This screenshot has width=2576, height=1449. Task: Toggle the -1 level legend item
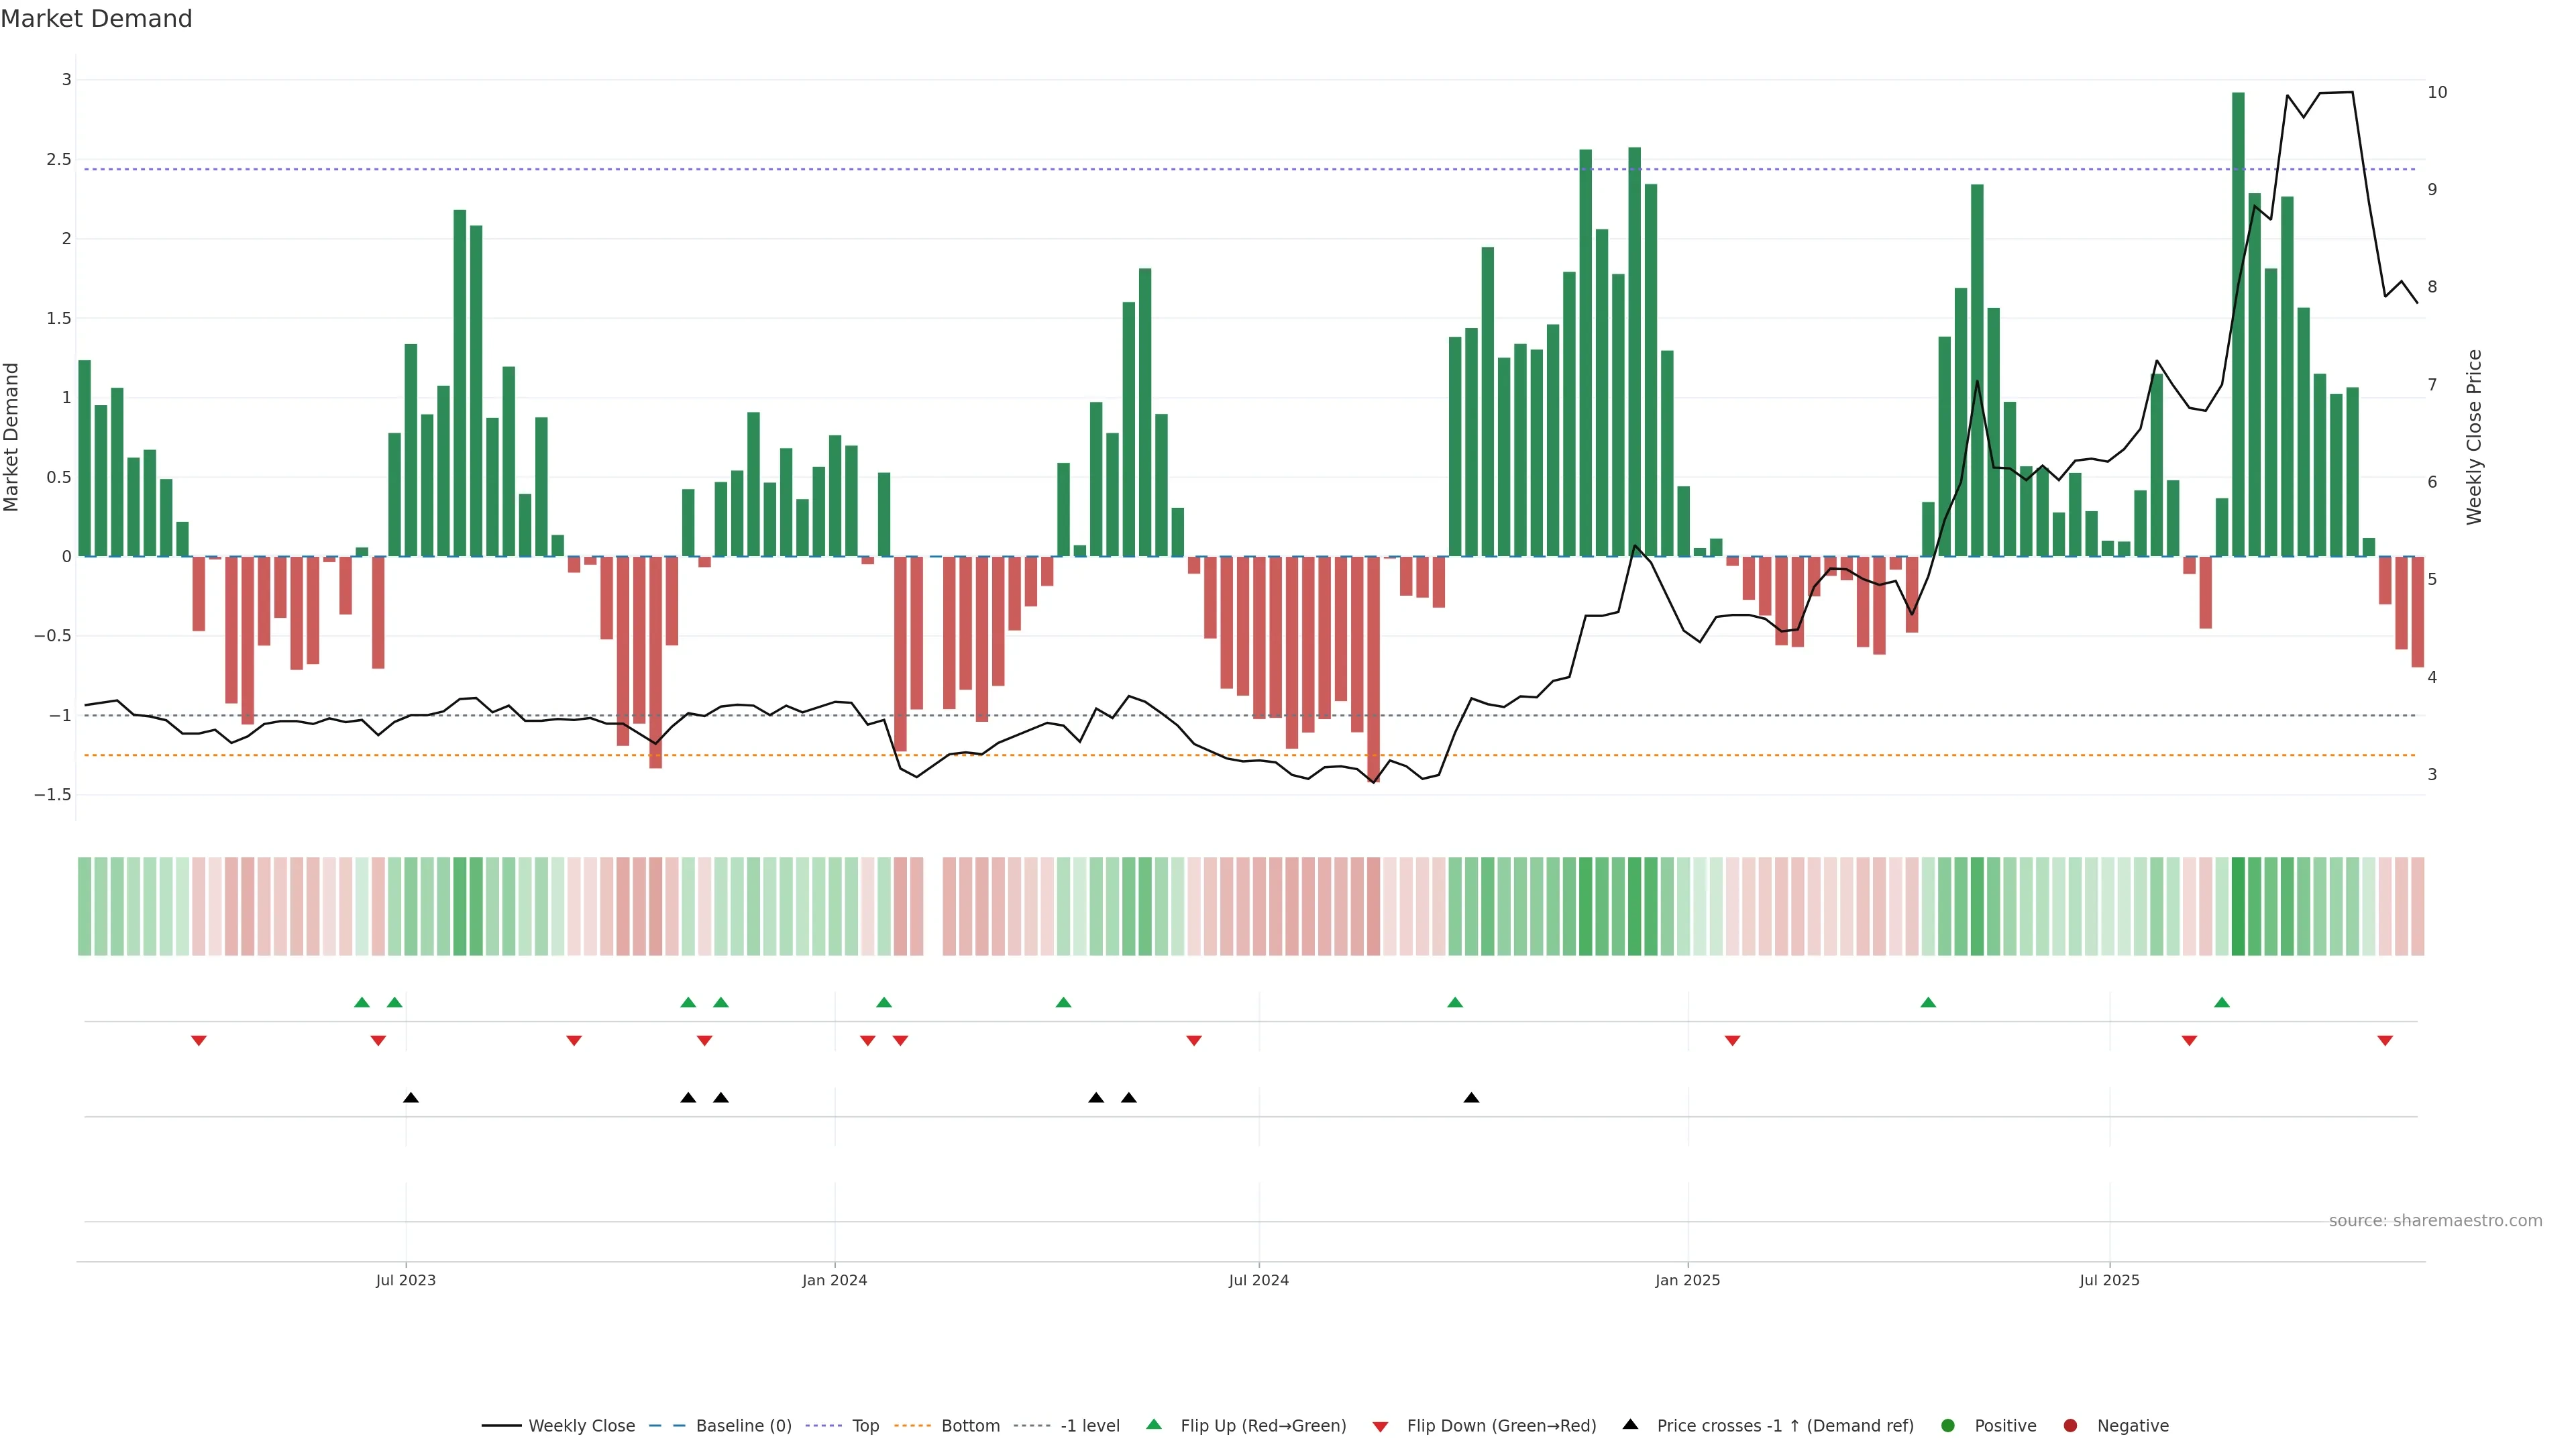[x=1089, y=1426]
